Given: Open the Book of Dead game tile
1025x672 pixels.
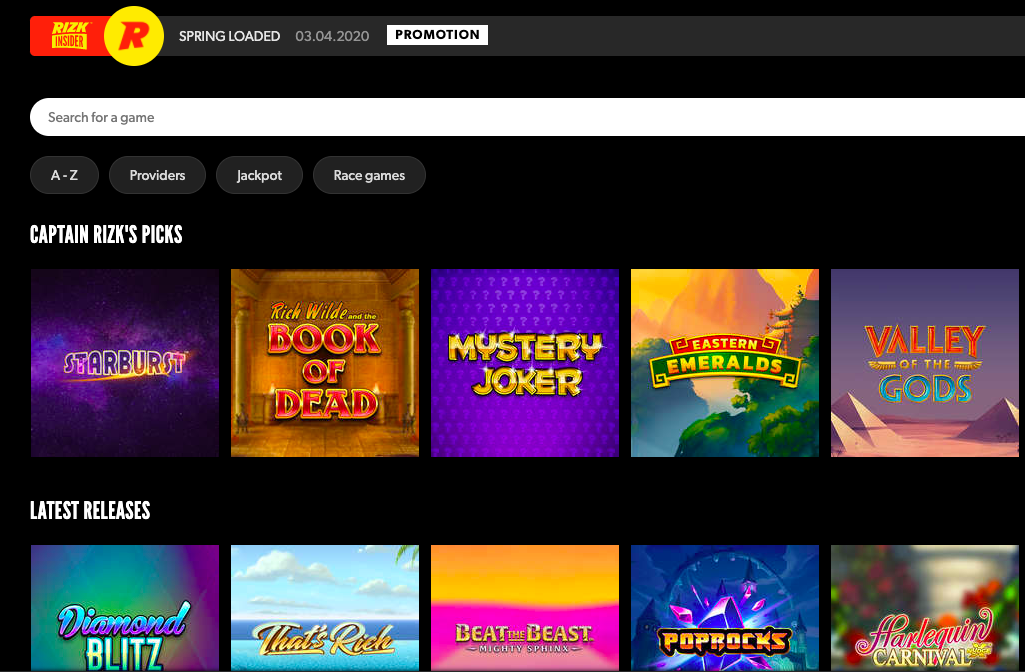Looking at the screenshot, I should (x=325, y=363).
